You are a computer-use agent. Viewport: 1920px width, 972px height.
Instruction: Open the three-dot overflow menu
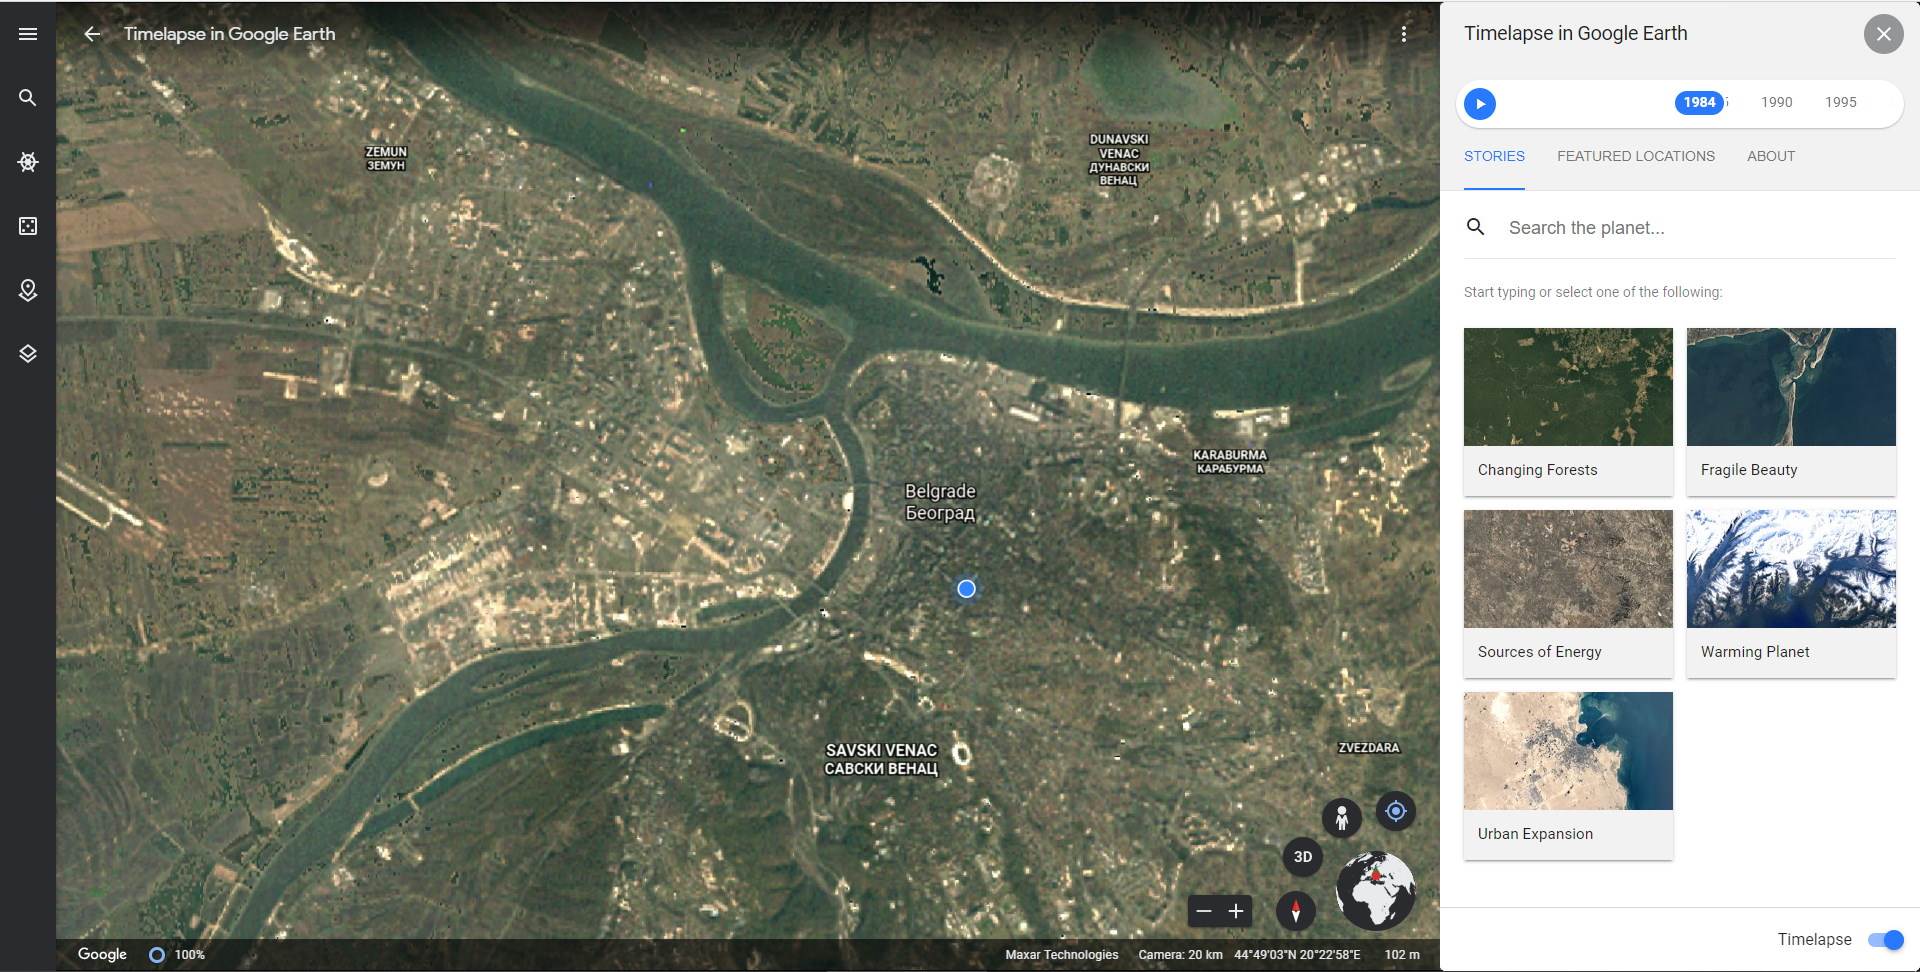click(x=1404, y=33)
